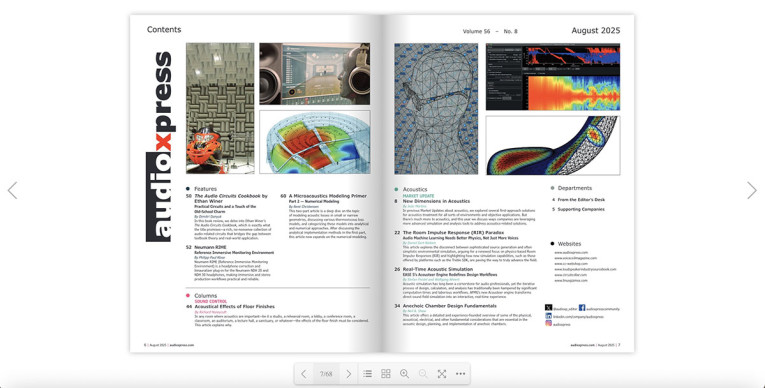Open the Real-Time Acoustic Simulation article
This screenshot has height=388, width=765.
coord(438,269)
